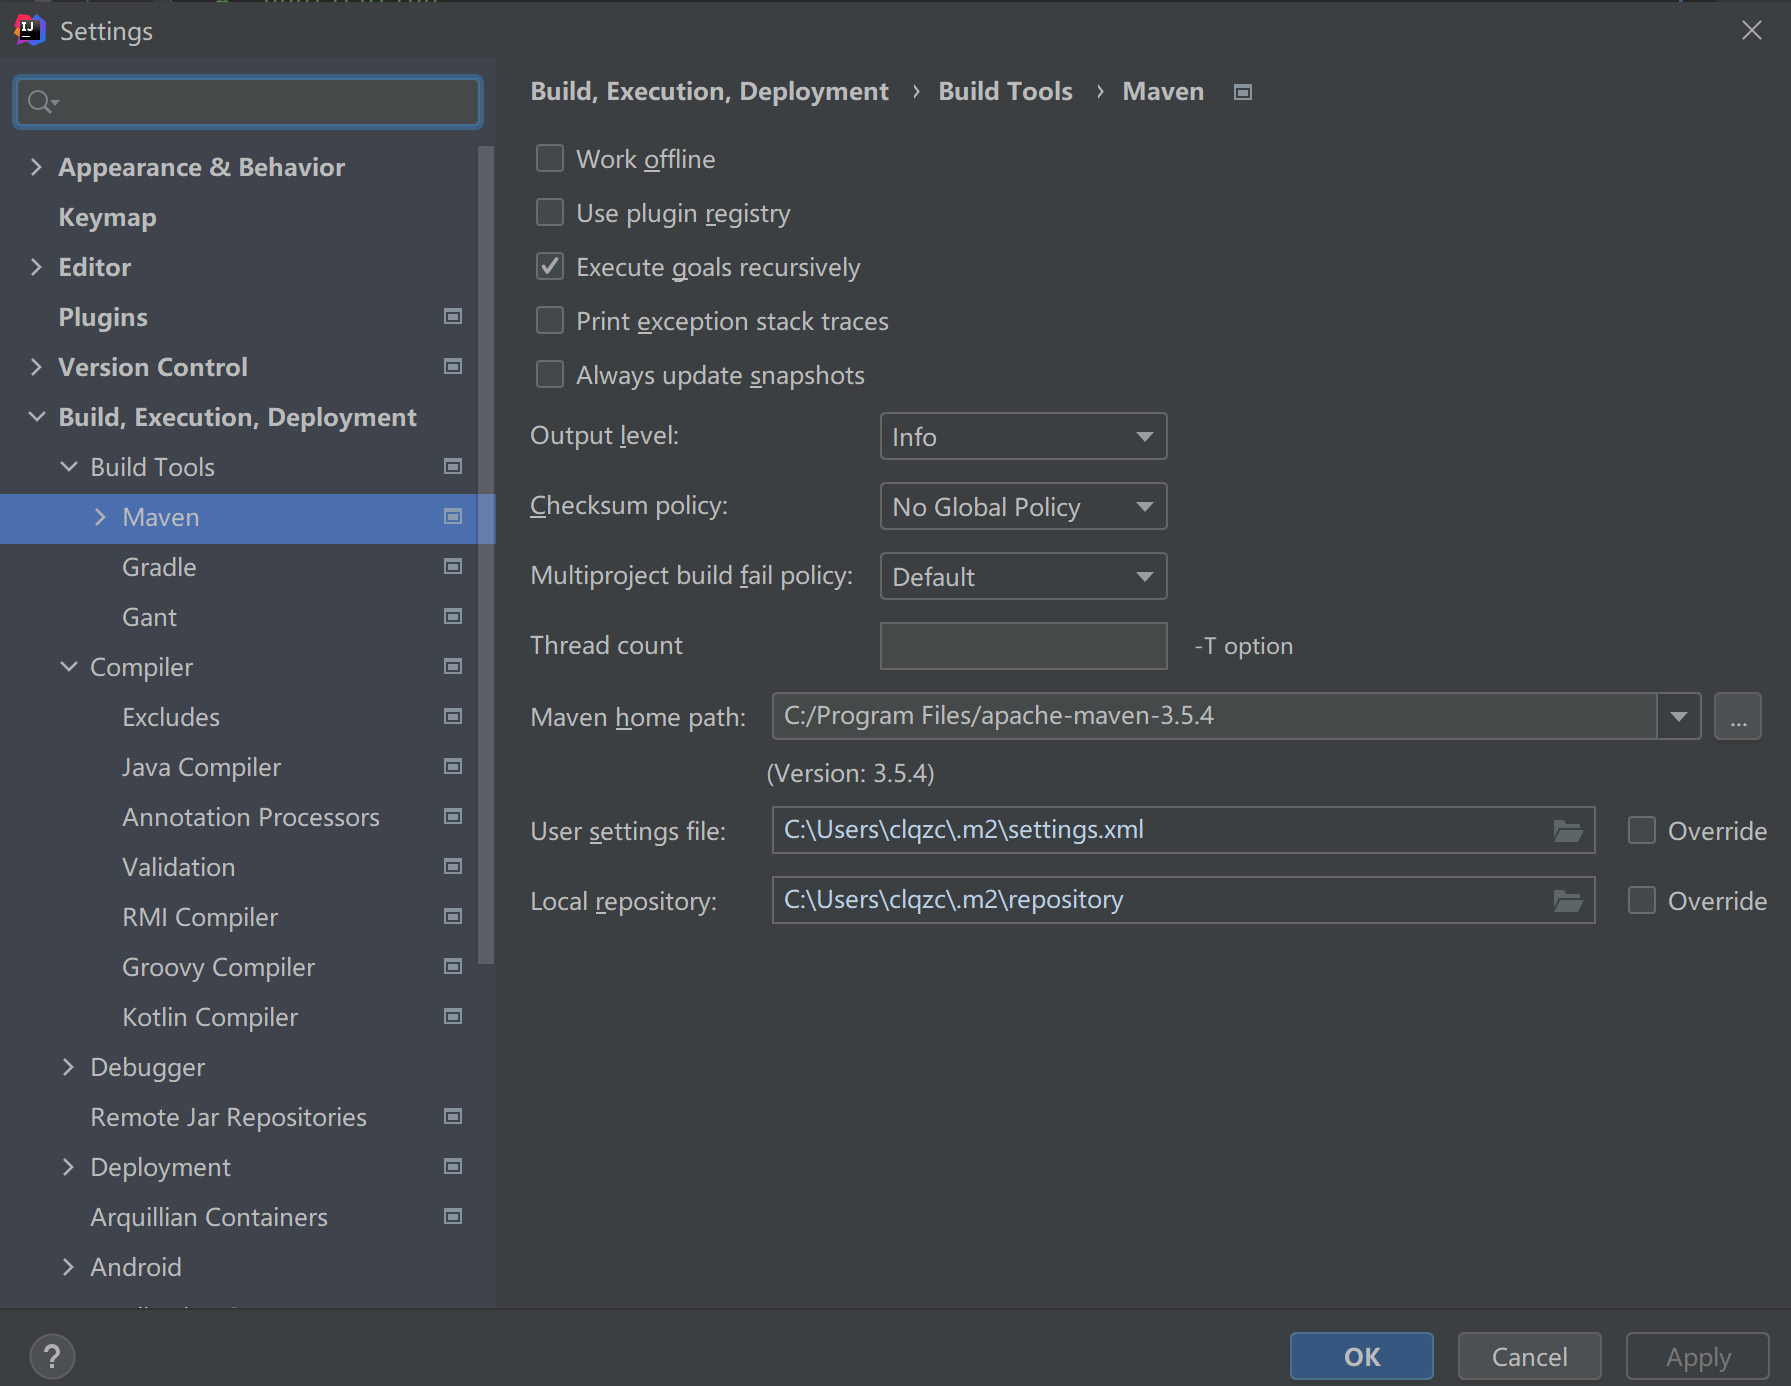Select Keymap in the settings tree
1791x1386 pixels.
[107, 217]
